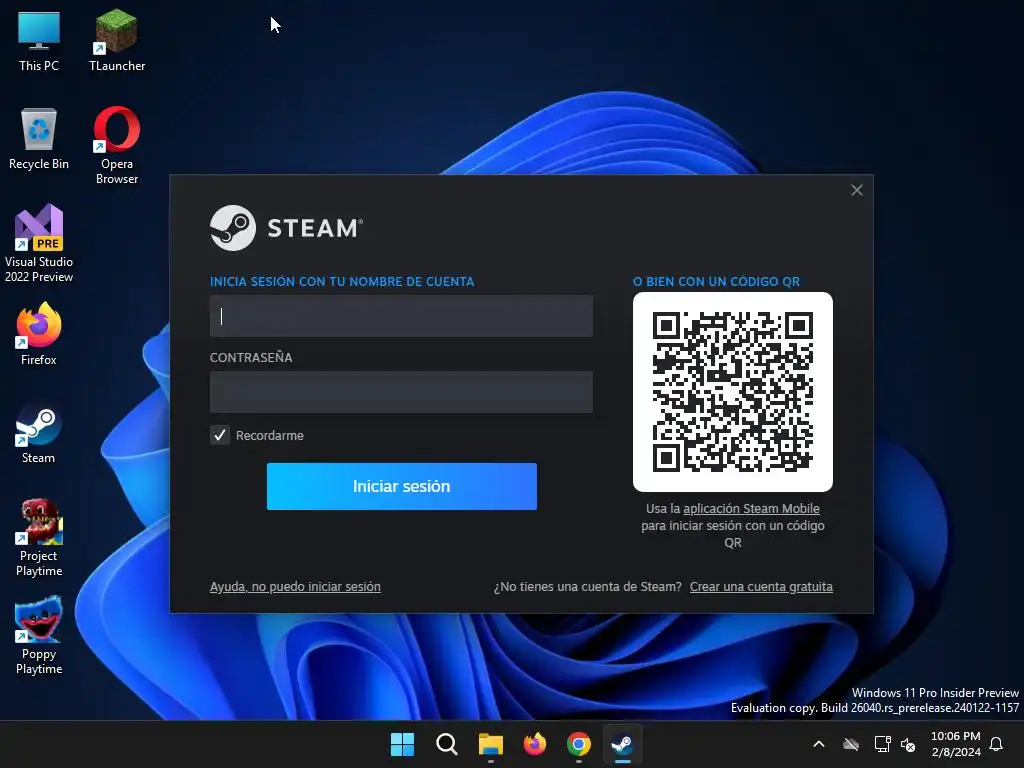Open Google Chrome from taskbar
The height and width of the screenshot is (768, 1024).
coord(579,744)
